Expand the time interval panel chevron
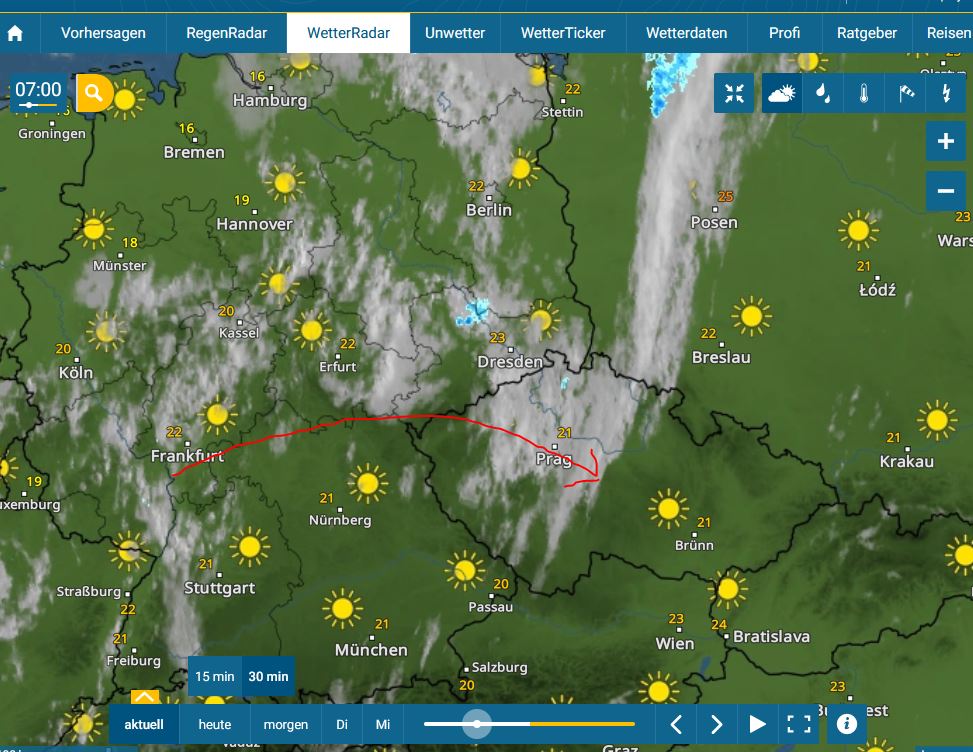The height and width of the screenshot is (752, 973). coord(144,697)
